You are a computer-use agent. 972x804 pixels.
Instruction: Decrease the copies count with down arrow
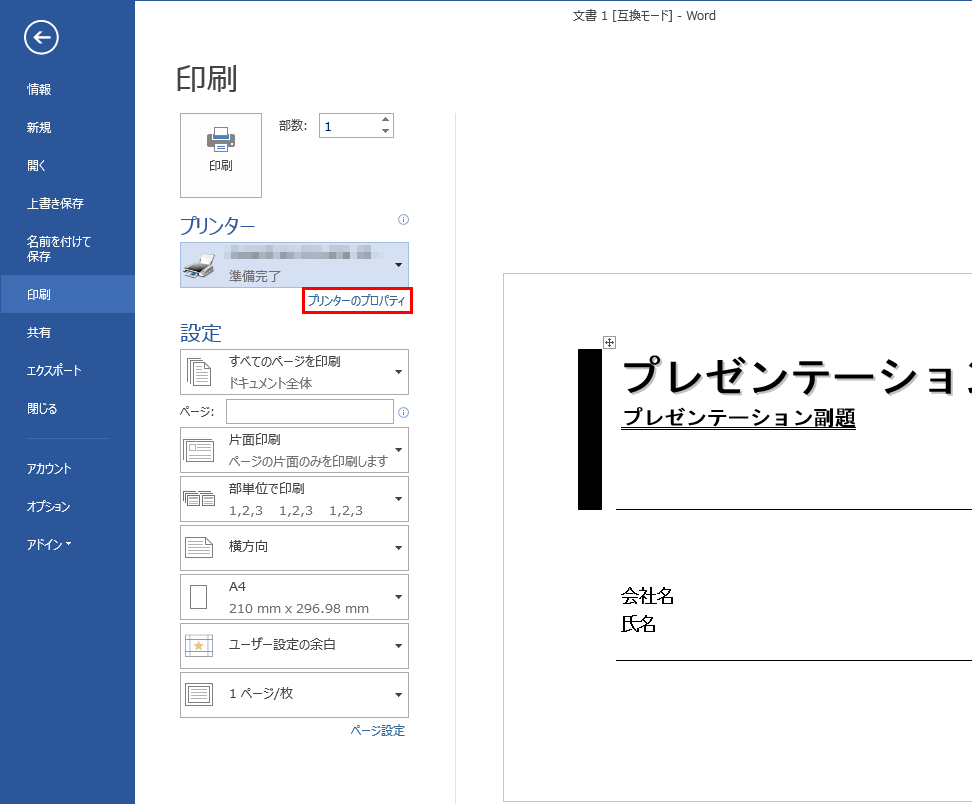(385, 131)
